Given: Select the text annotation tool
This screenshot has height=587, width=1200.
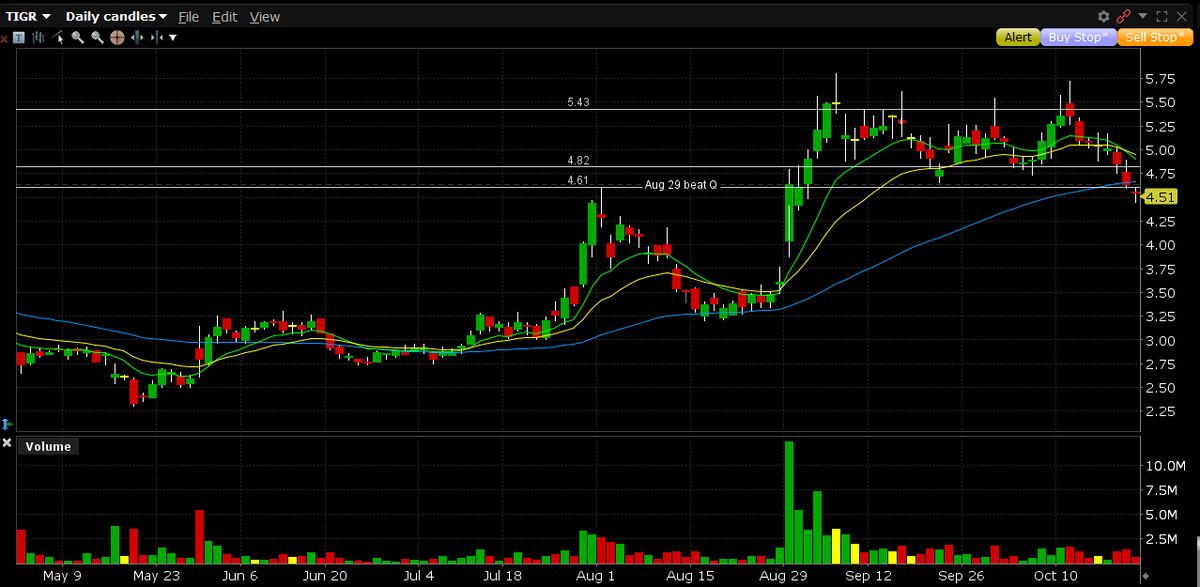Looking at the screenshot, I should tap(19, 37).
